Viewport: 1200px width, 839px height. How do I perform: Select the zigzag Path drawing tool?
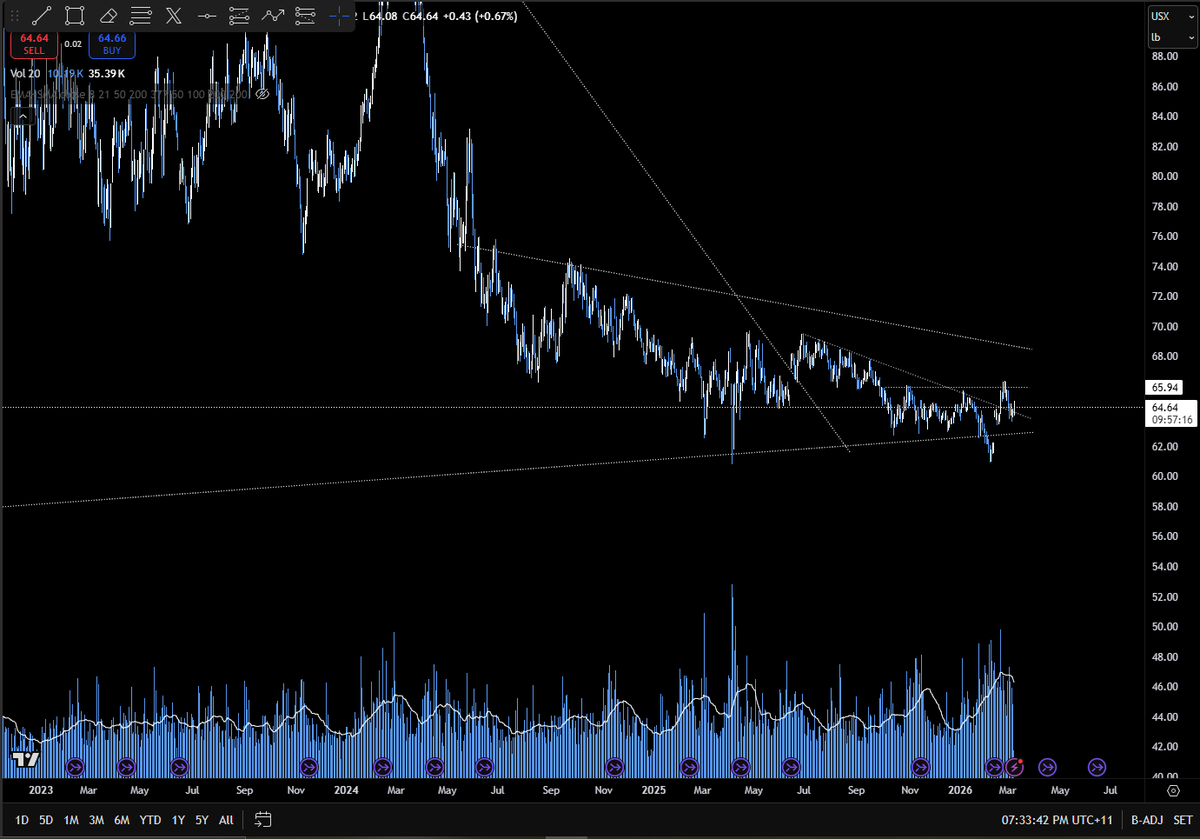pyautogui.click(x=273, y=15)
